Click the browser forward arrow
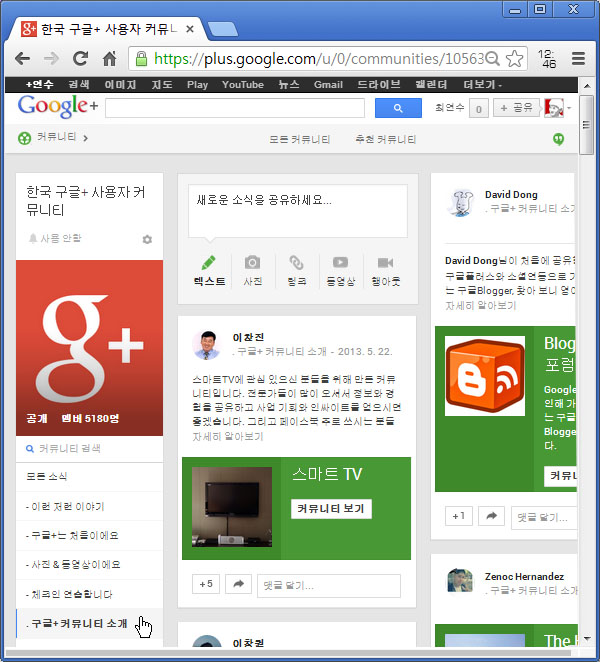This screenshot has height=662, width=600. 51,59
